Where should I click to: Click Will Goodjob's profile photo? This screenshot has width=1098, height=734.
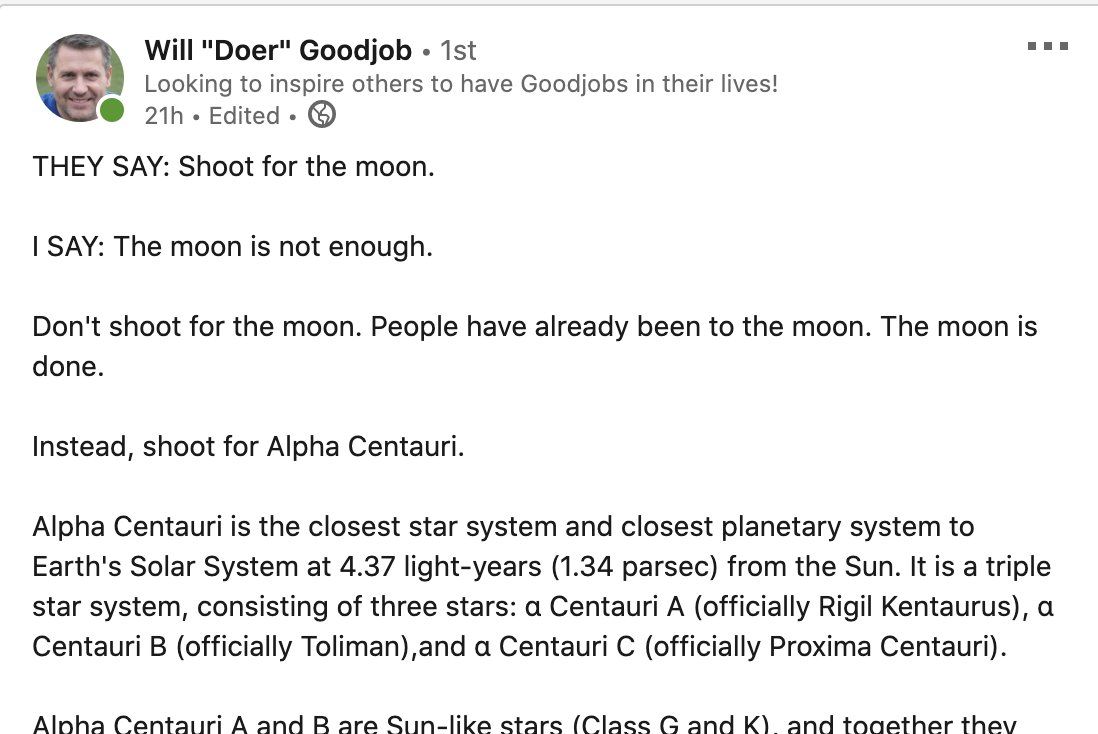coord(80,78)
